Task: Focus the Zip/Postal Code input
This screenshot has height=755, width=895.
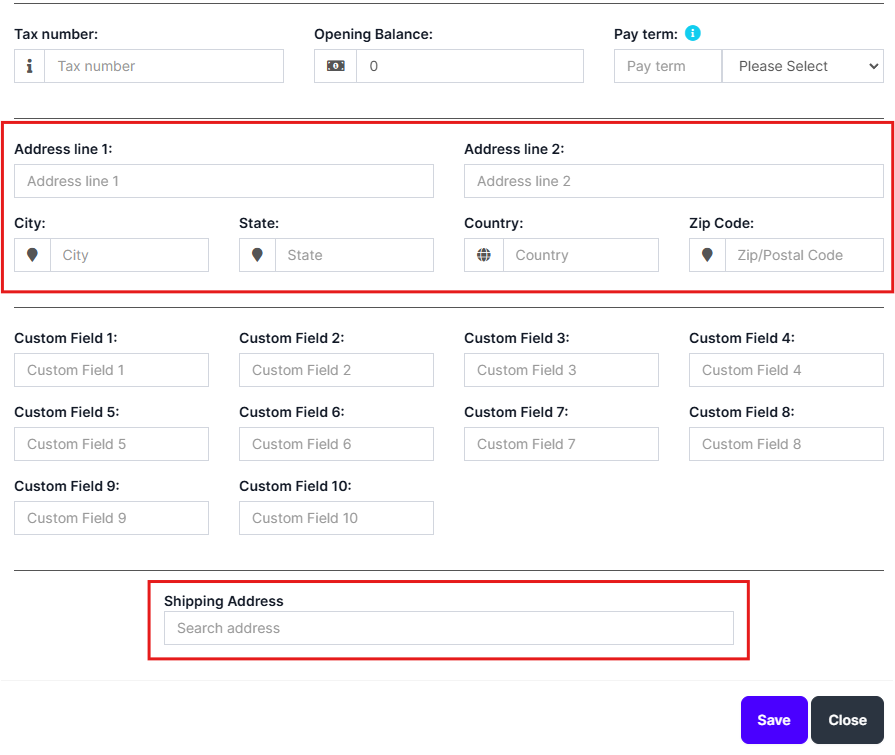Action: coord(804,255)
